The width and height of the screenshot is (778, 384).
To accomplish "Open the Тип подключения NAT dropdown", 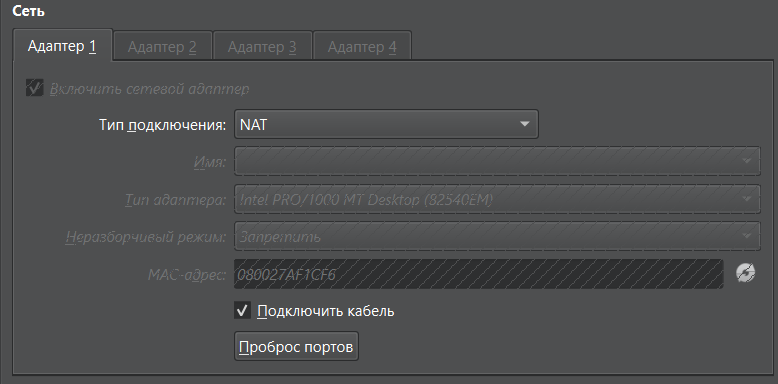I will point(386,124).
